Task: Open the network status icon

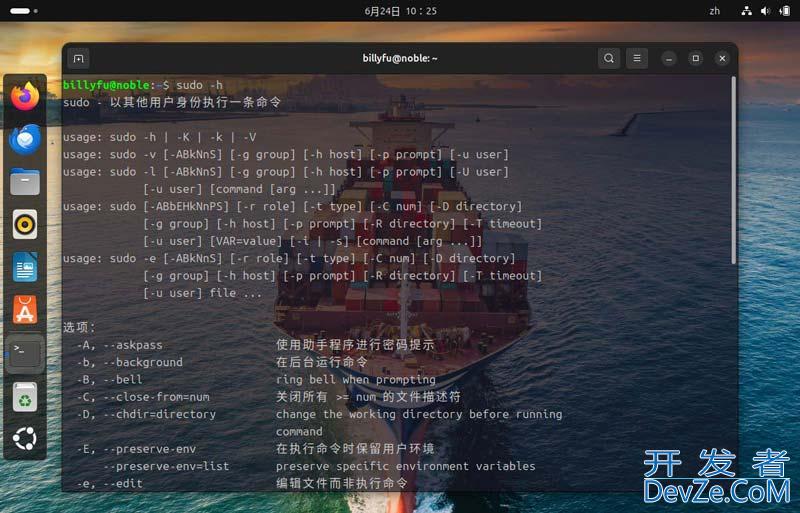Action: (746, 11)
